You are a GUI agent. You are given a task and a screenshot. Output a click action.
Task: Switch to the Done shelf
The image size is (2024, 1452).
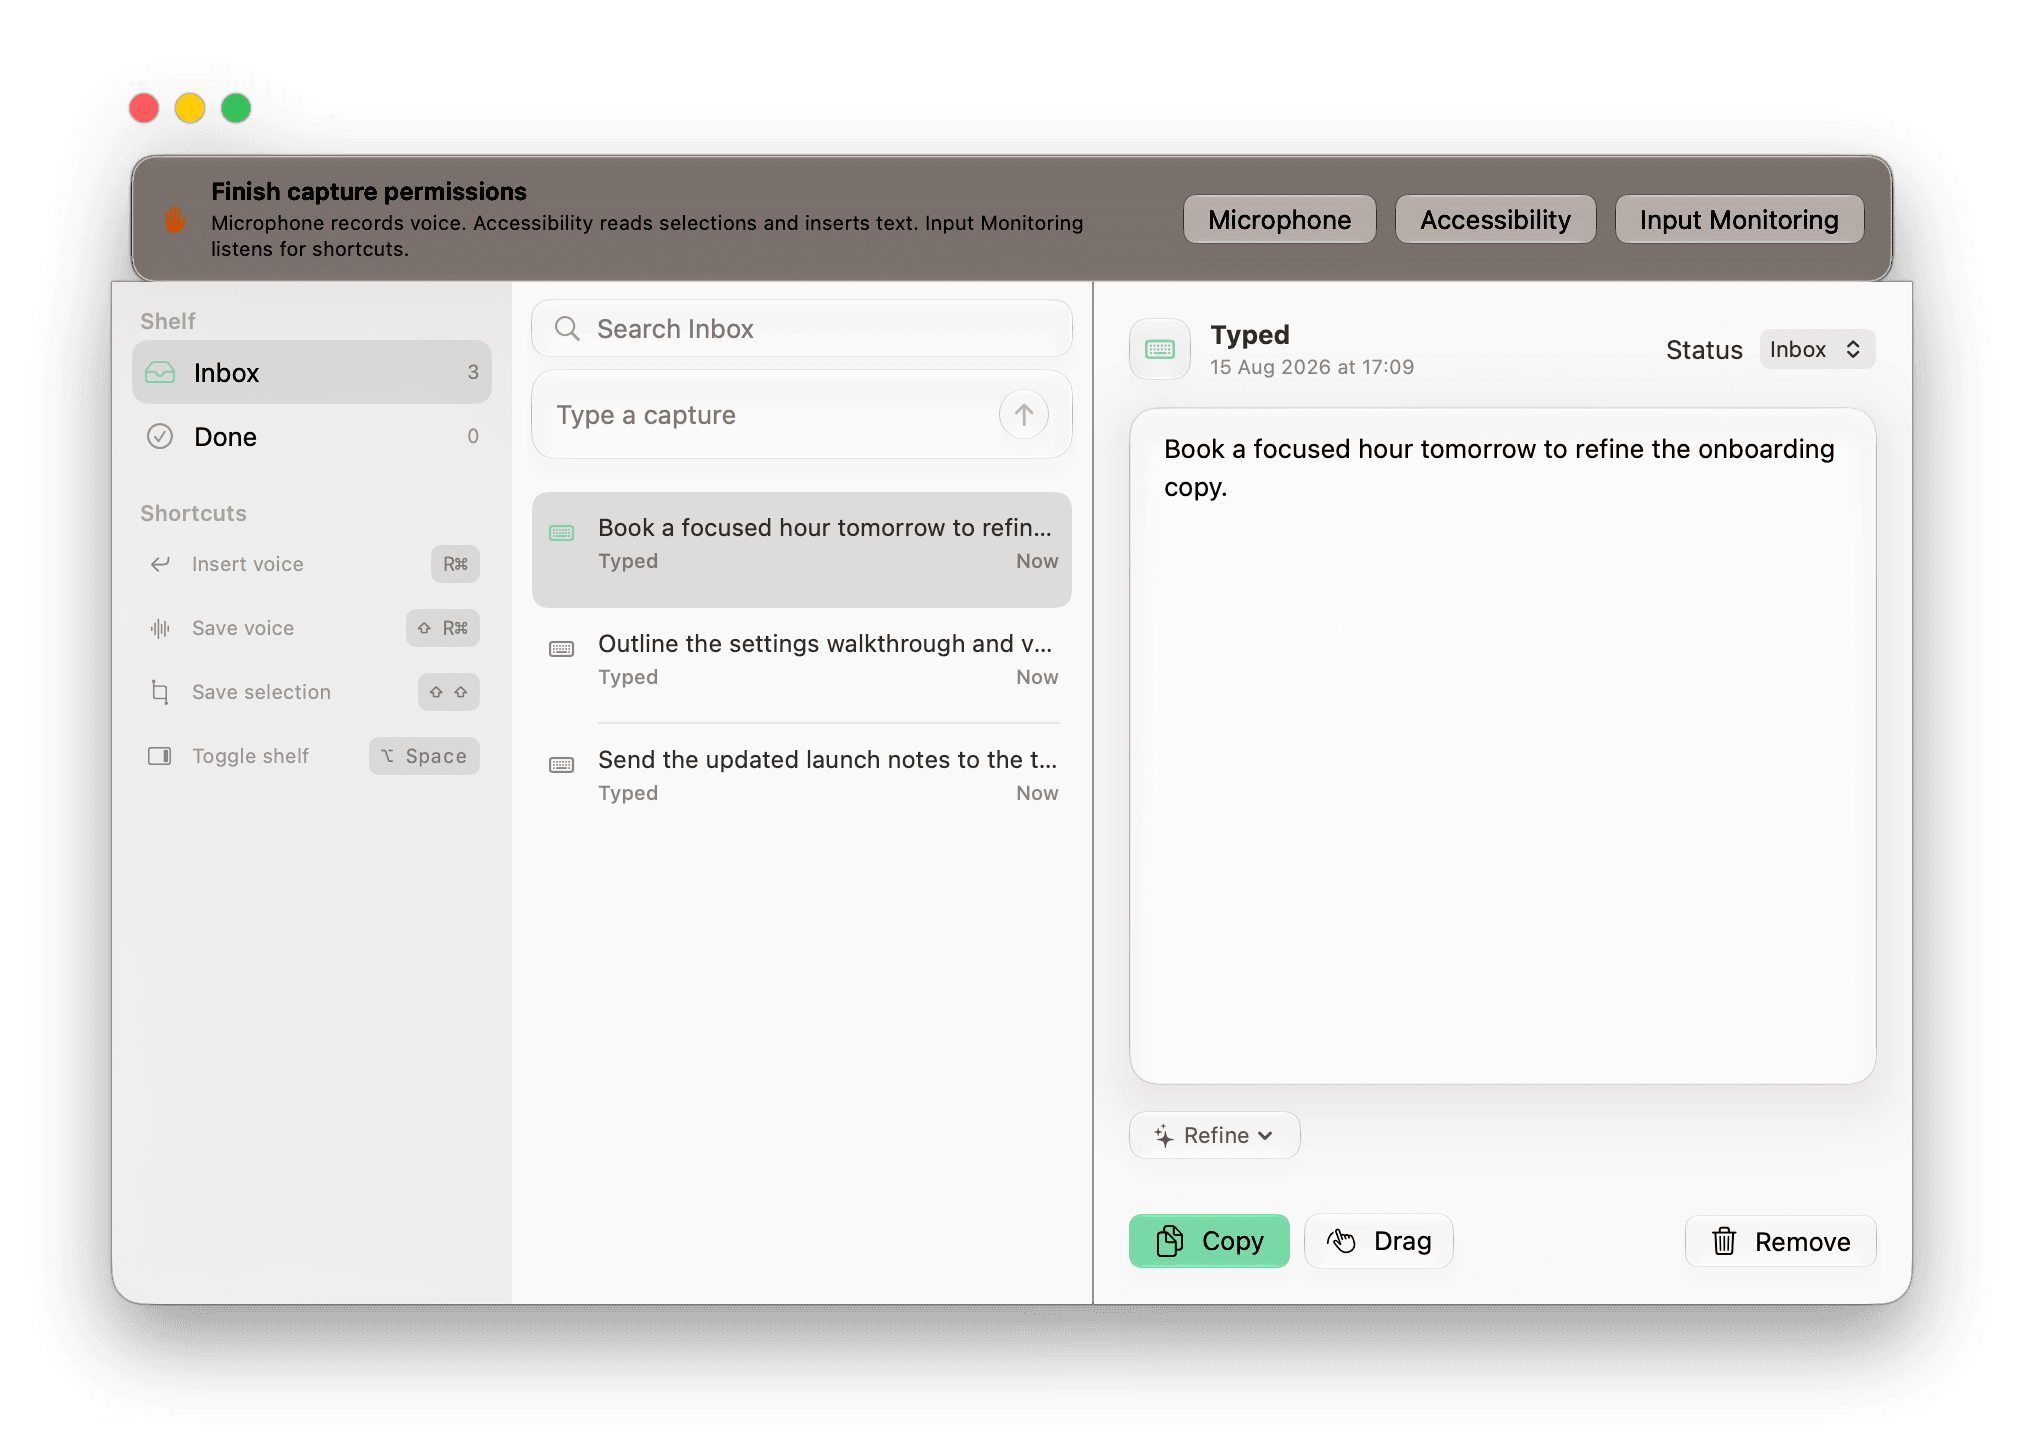click(x=312, y=437)
